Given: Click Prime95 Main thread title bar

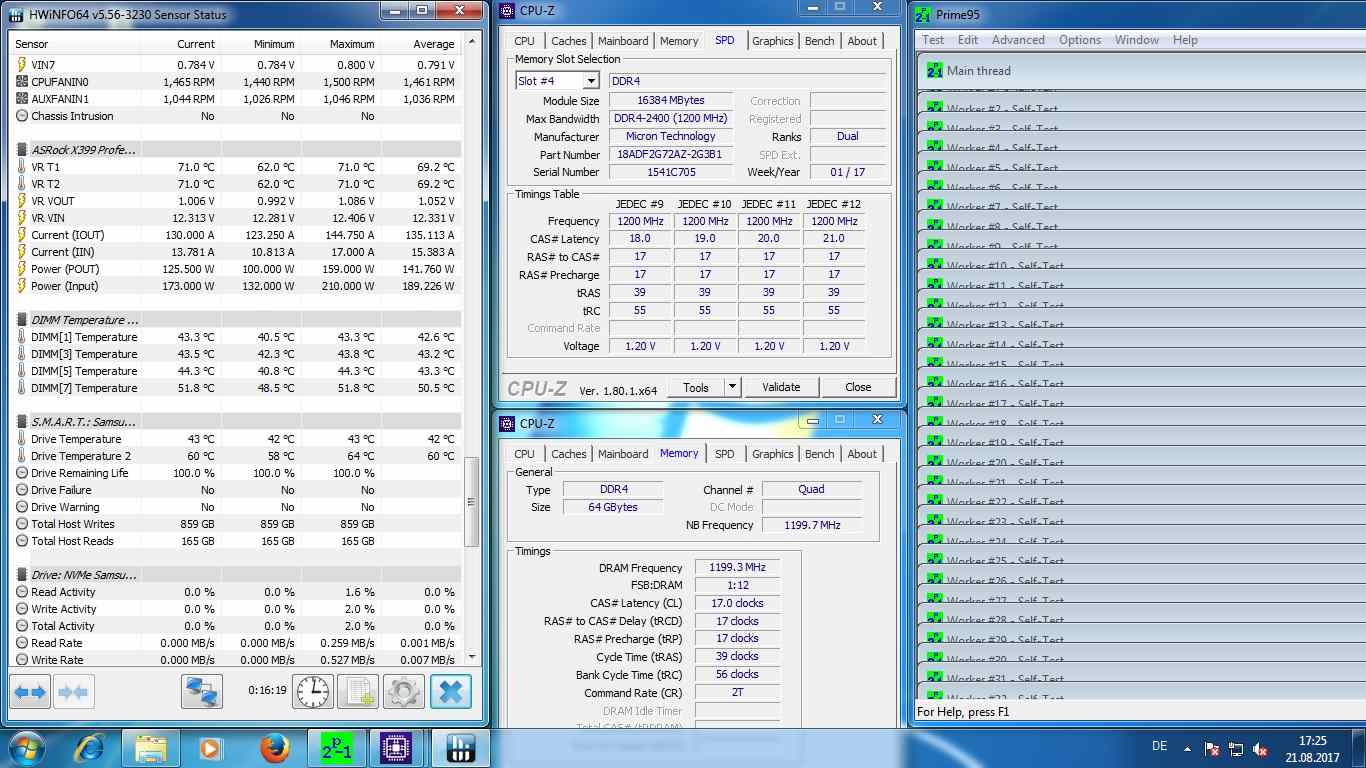Looking at the screenshot, I should click(1140, 71).
